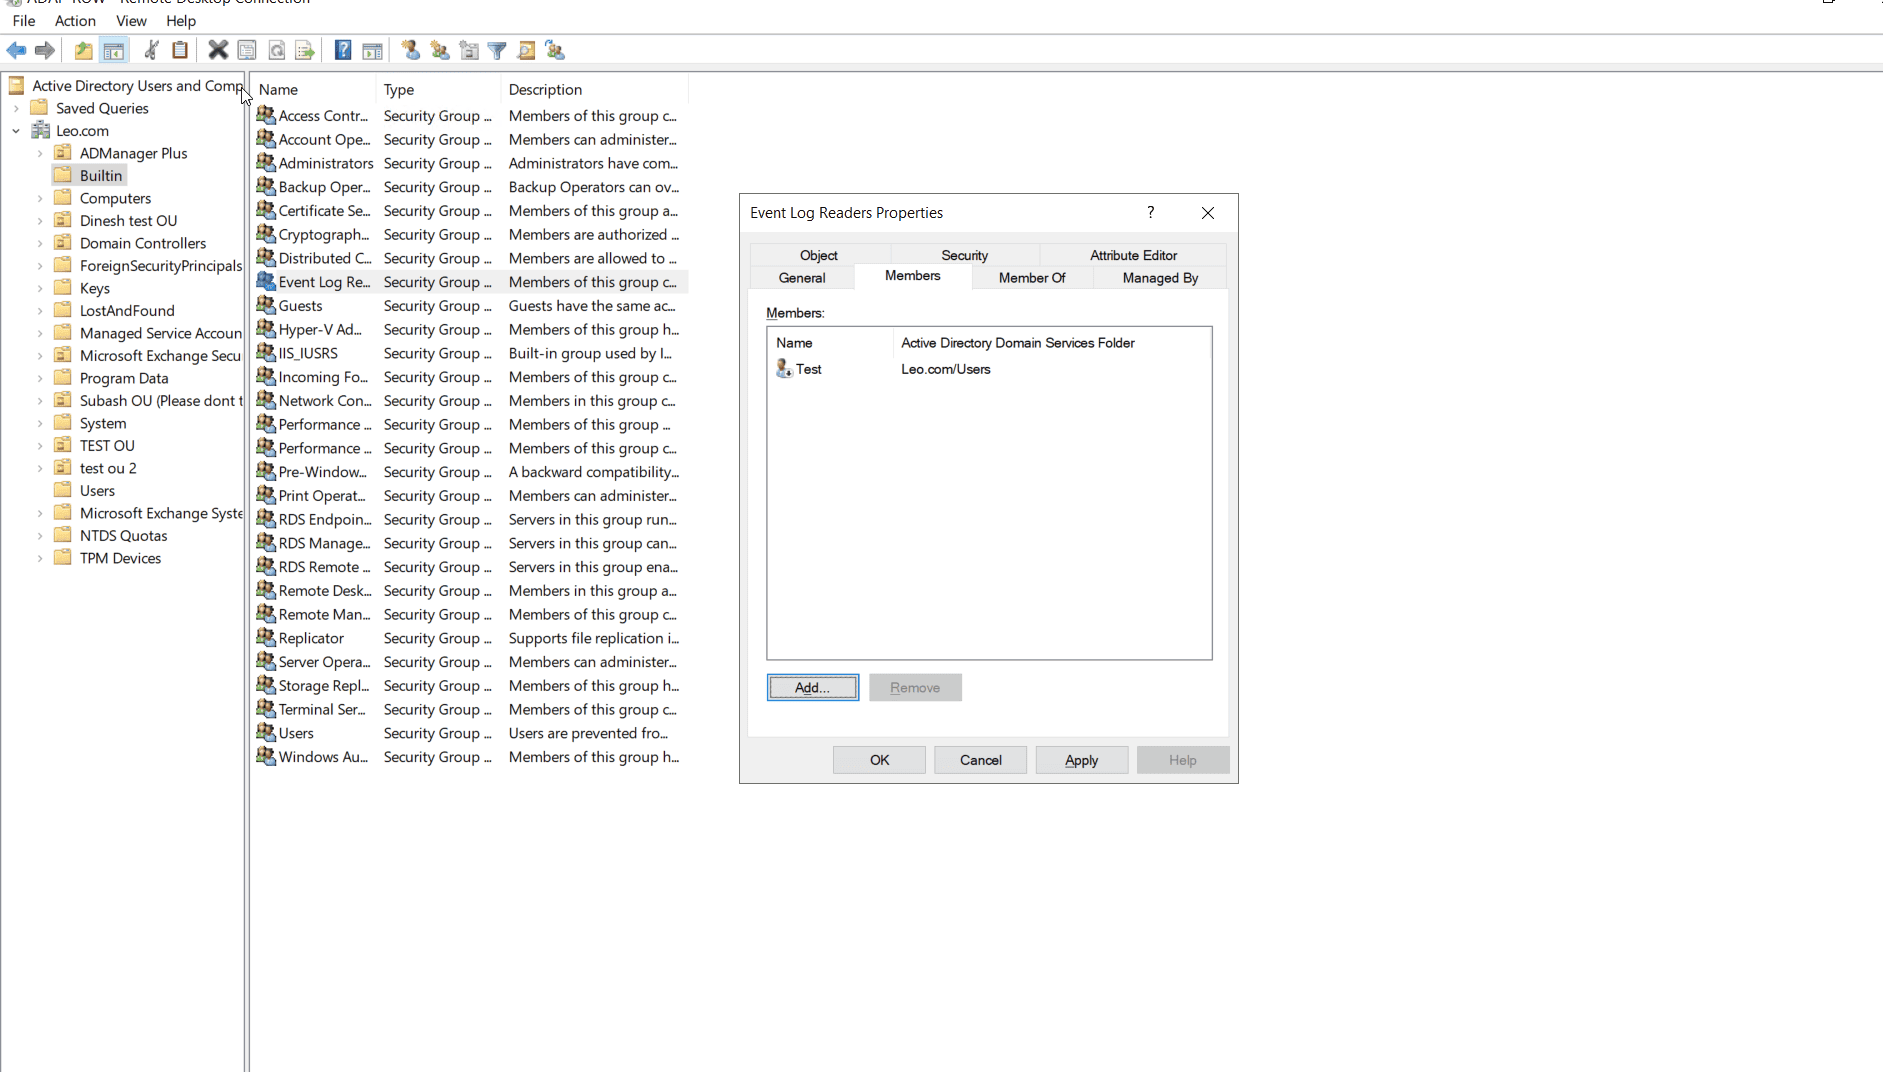1883x1072 pixels.
Task: Open the Help menu in menu bar
Action: click(x=181, y=20)
